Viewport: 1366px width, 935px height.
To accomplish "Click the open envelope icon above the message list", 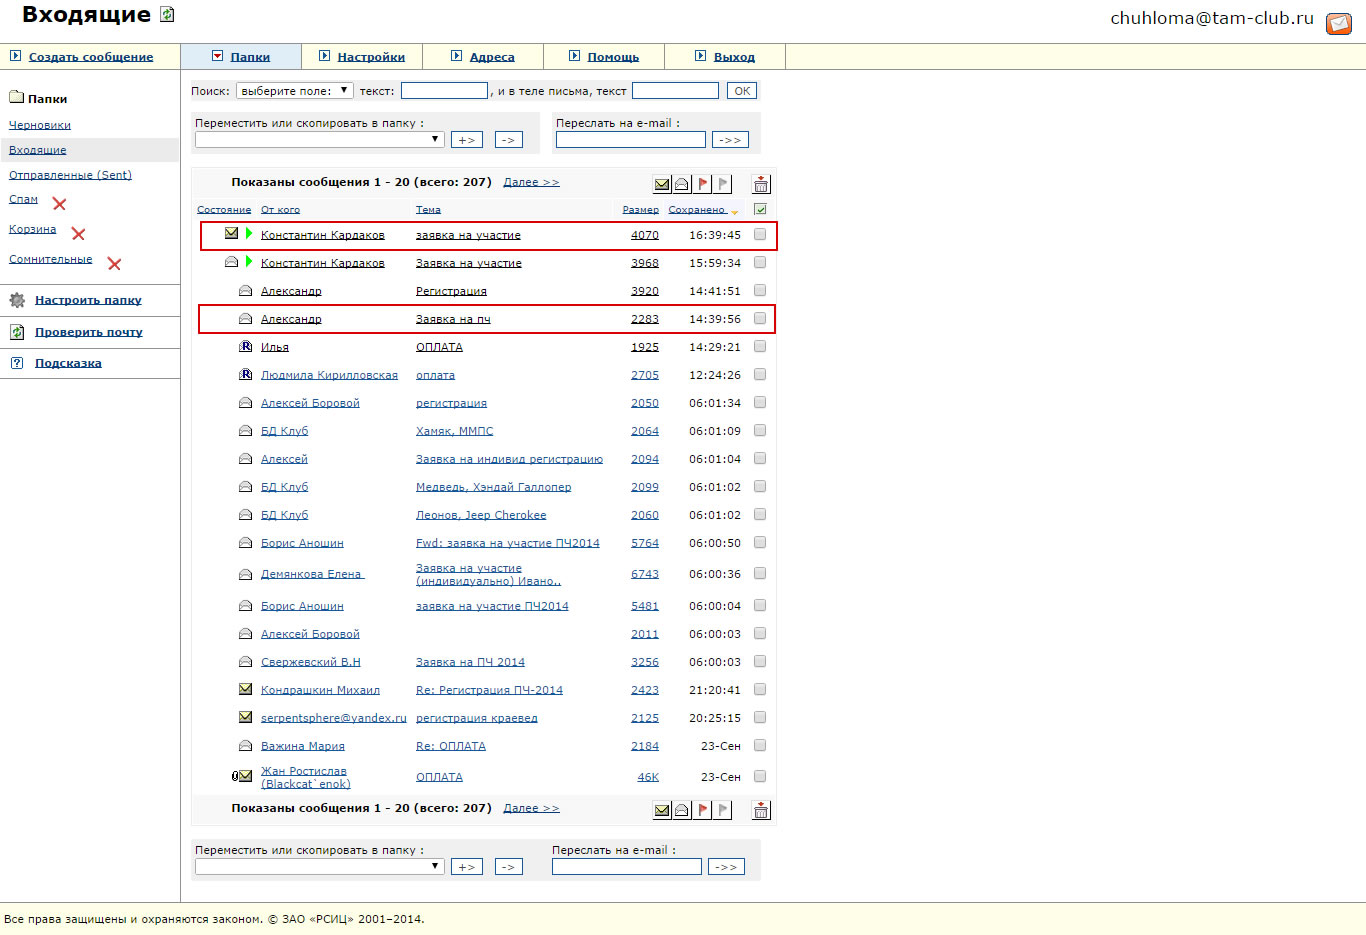I will (682, 184).
